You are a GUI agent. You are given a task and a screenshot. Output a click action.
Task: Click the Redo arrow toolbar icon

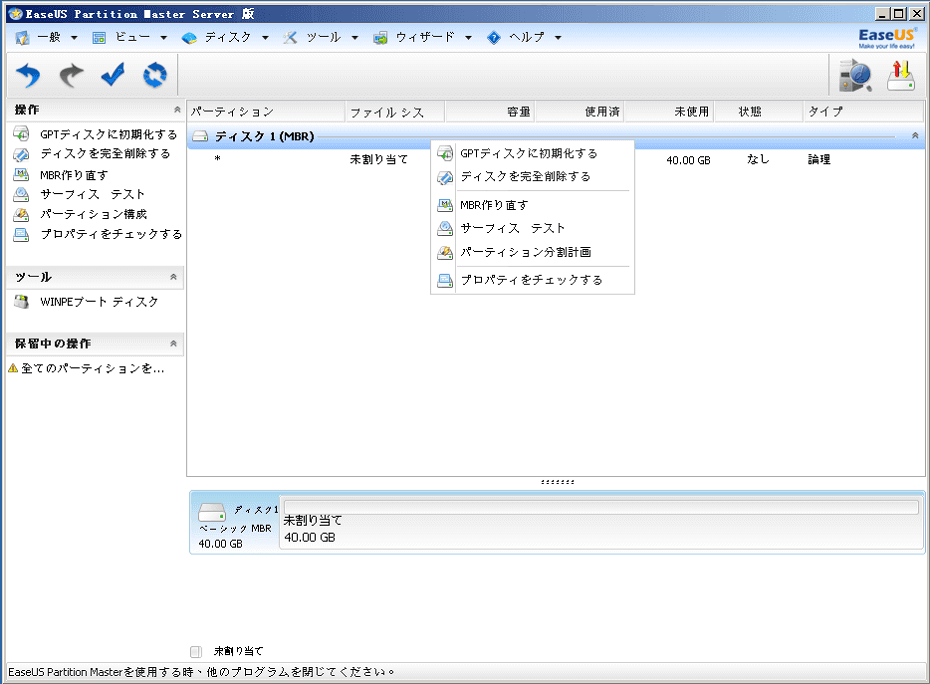pos(72,75)
